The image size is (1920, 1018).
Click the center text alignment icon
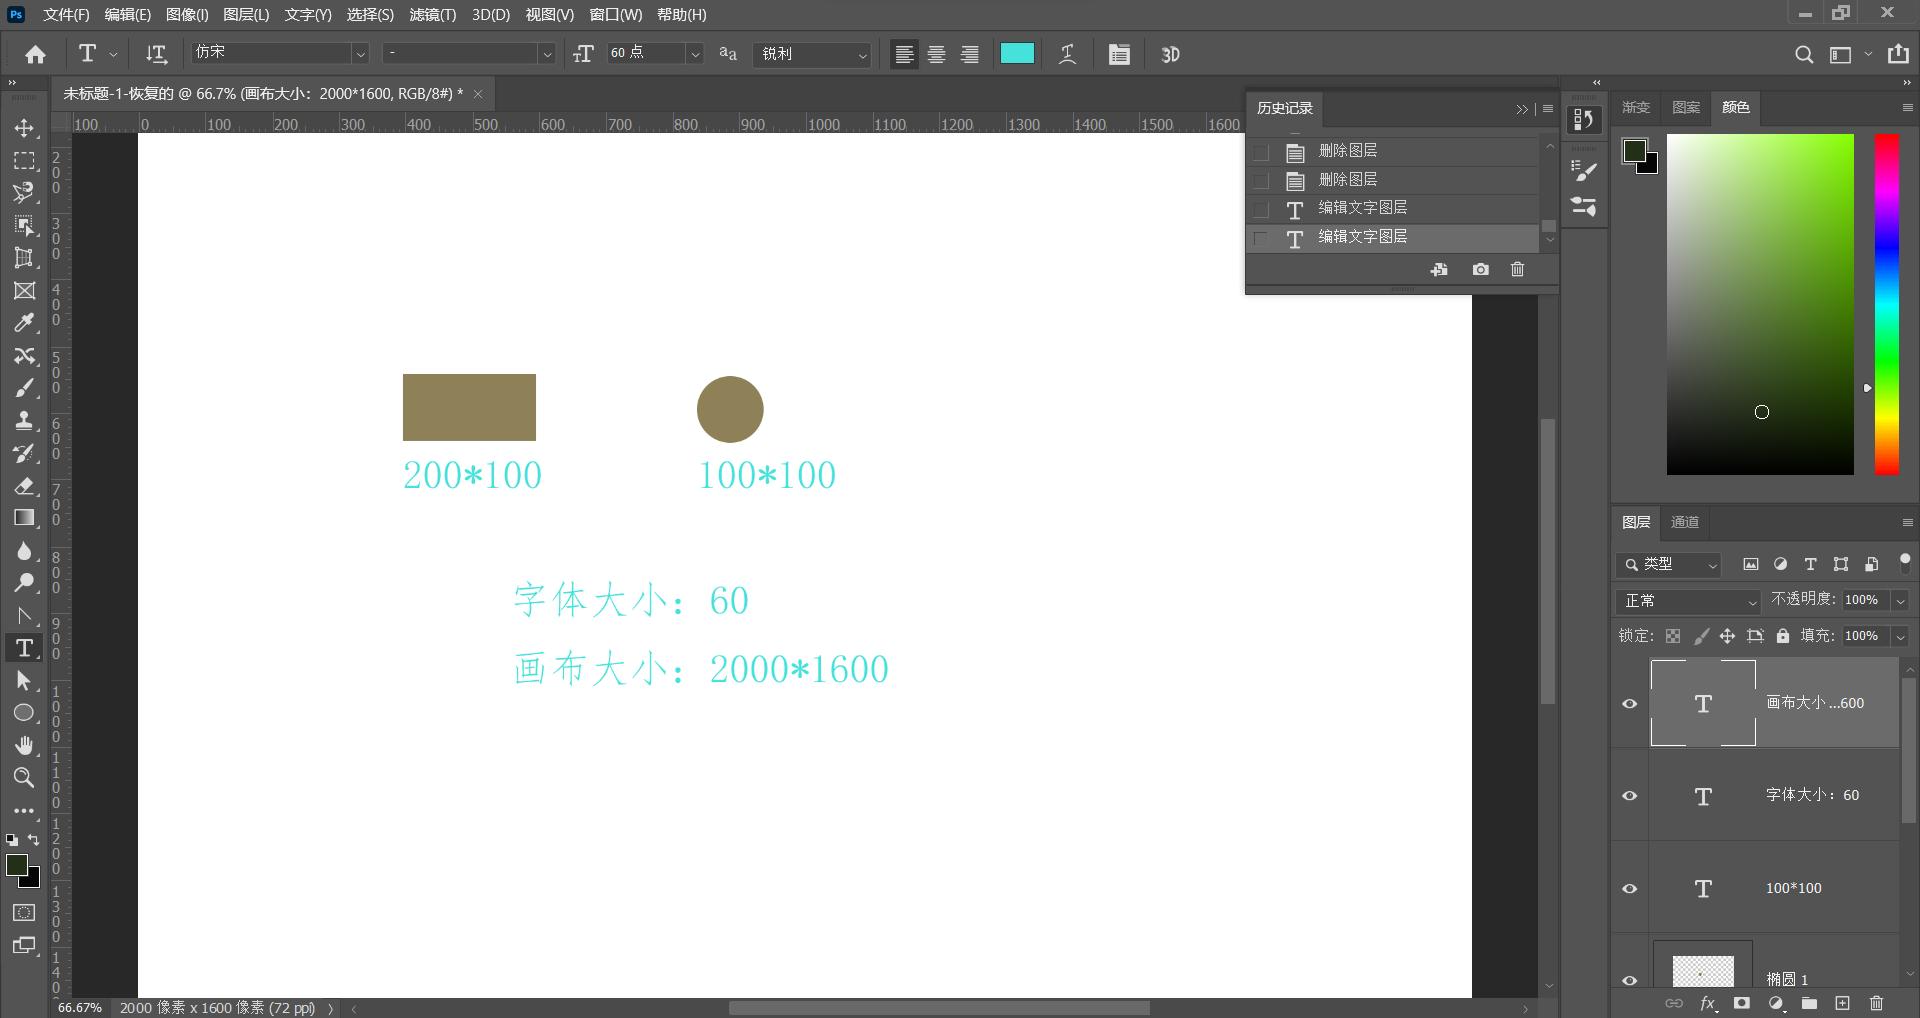coord(936,55)
